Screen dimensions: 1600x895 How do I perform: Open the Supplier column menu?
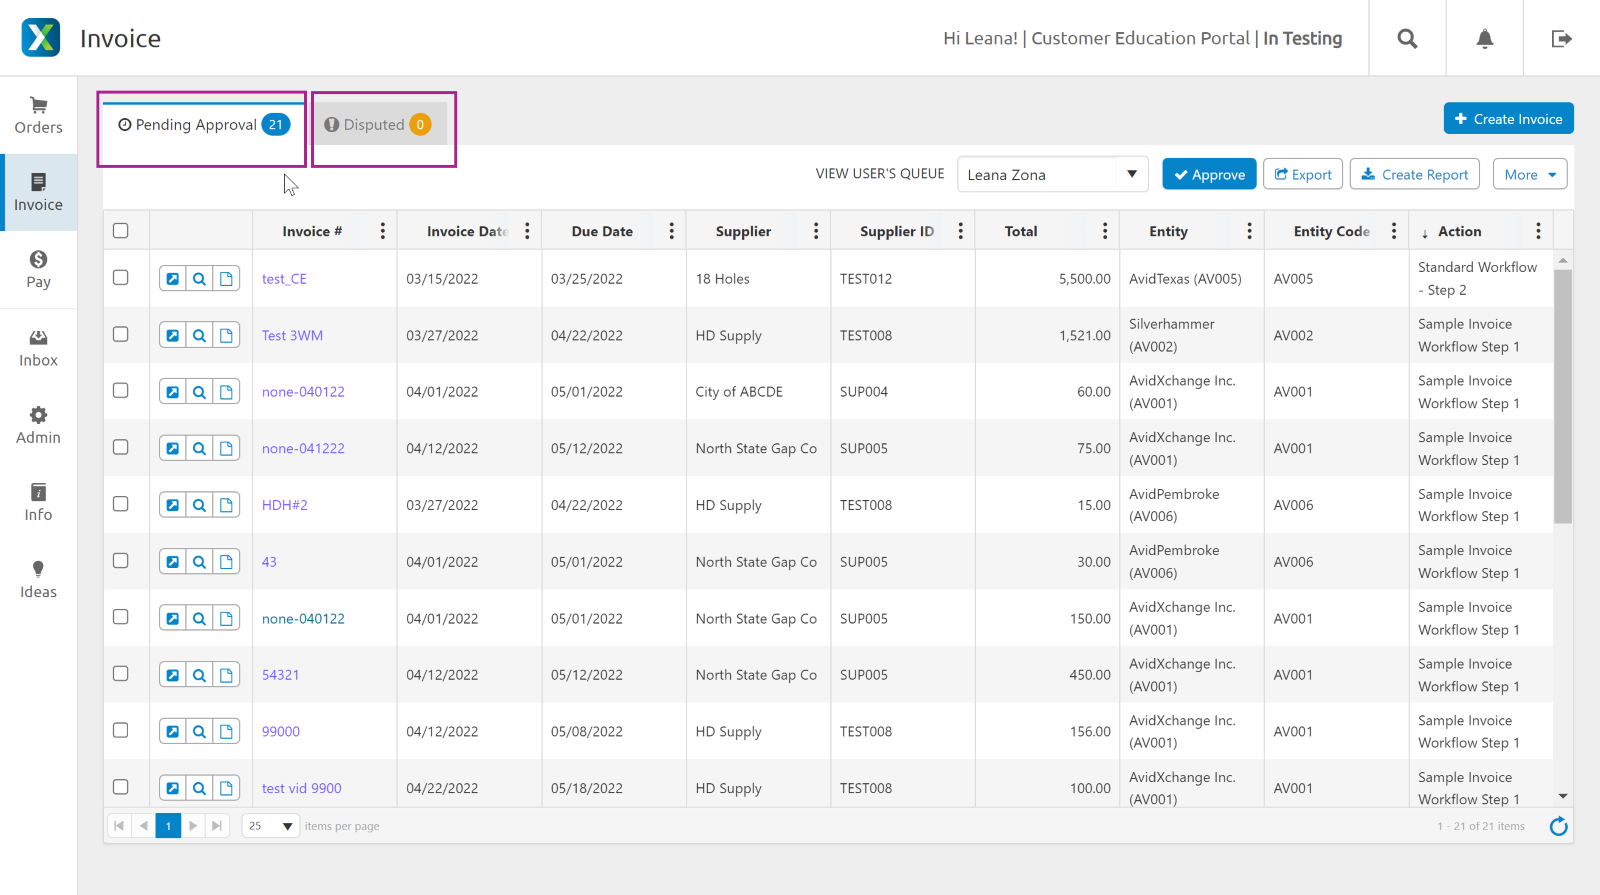[x=816, y=231]
